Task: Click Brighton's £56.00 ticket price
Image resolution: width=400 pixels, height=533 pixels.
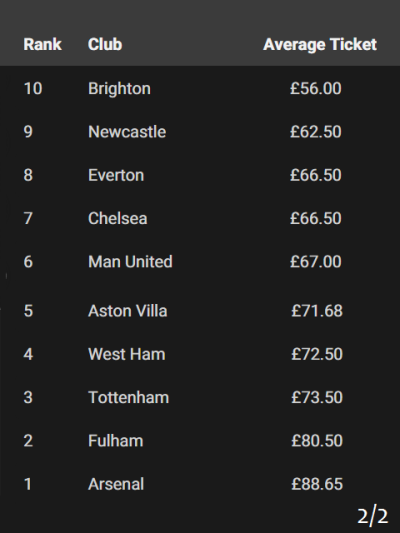Action: 316,89
